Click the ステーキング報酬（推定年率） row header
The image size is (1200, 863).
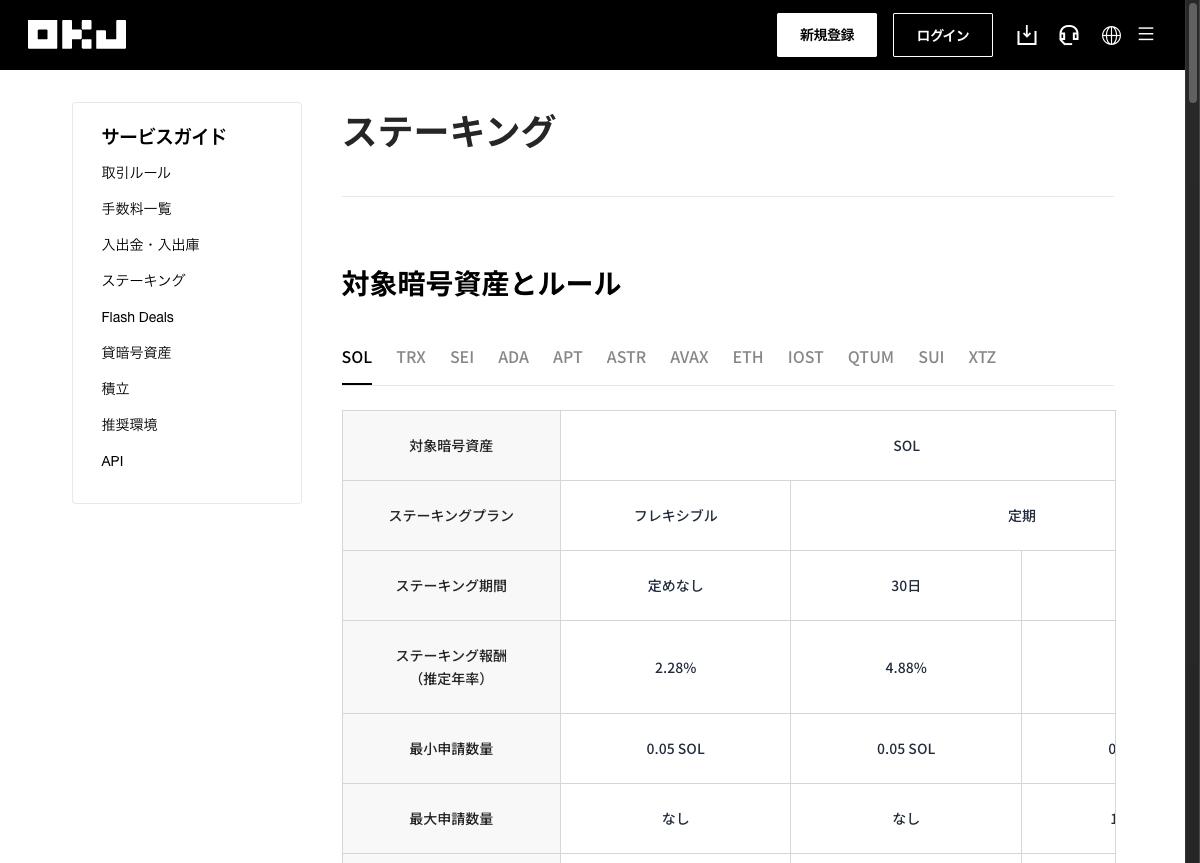451,667
